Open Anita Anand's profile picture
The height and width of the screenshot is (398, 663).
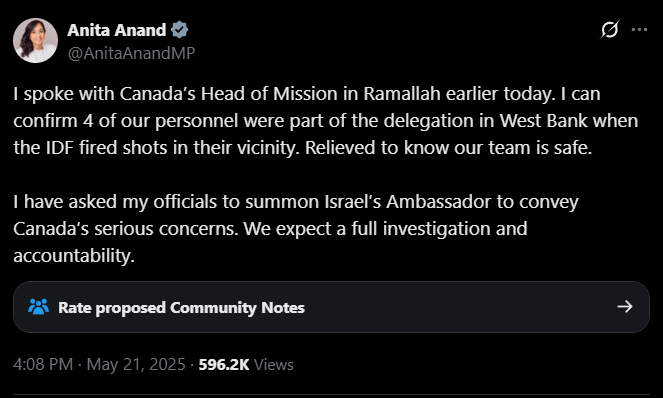tap(36, 41)
